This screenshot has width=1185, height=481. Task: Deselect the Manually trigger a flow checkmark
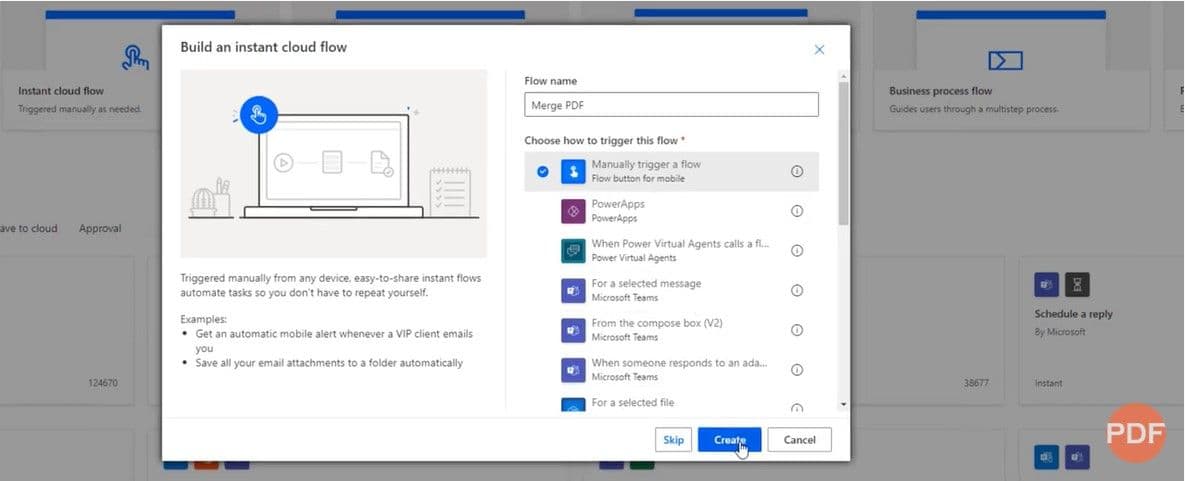[x=543, y=171]
